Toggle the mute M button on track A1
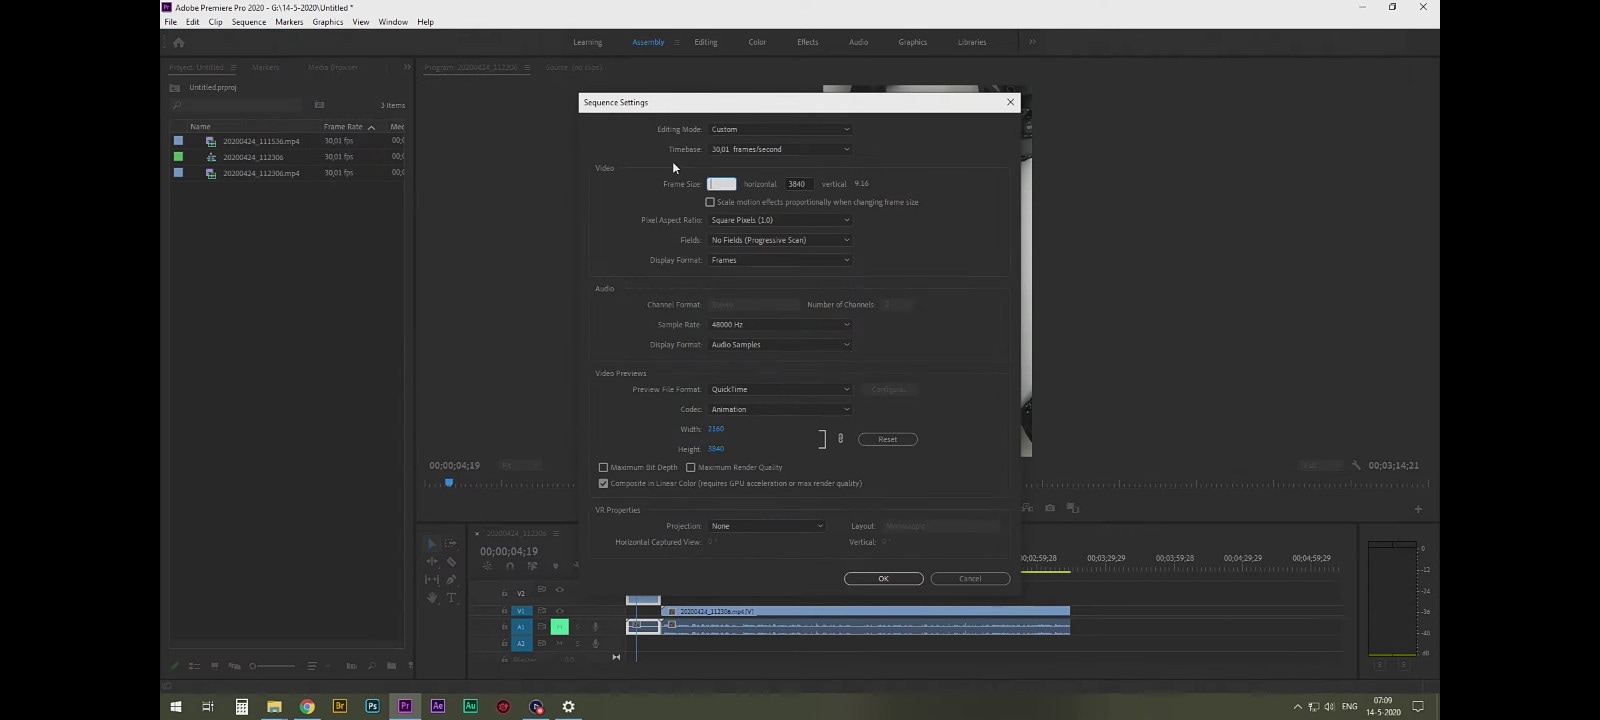This screenshot has height=720, width=1600. click(x=559, y=627)
